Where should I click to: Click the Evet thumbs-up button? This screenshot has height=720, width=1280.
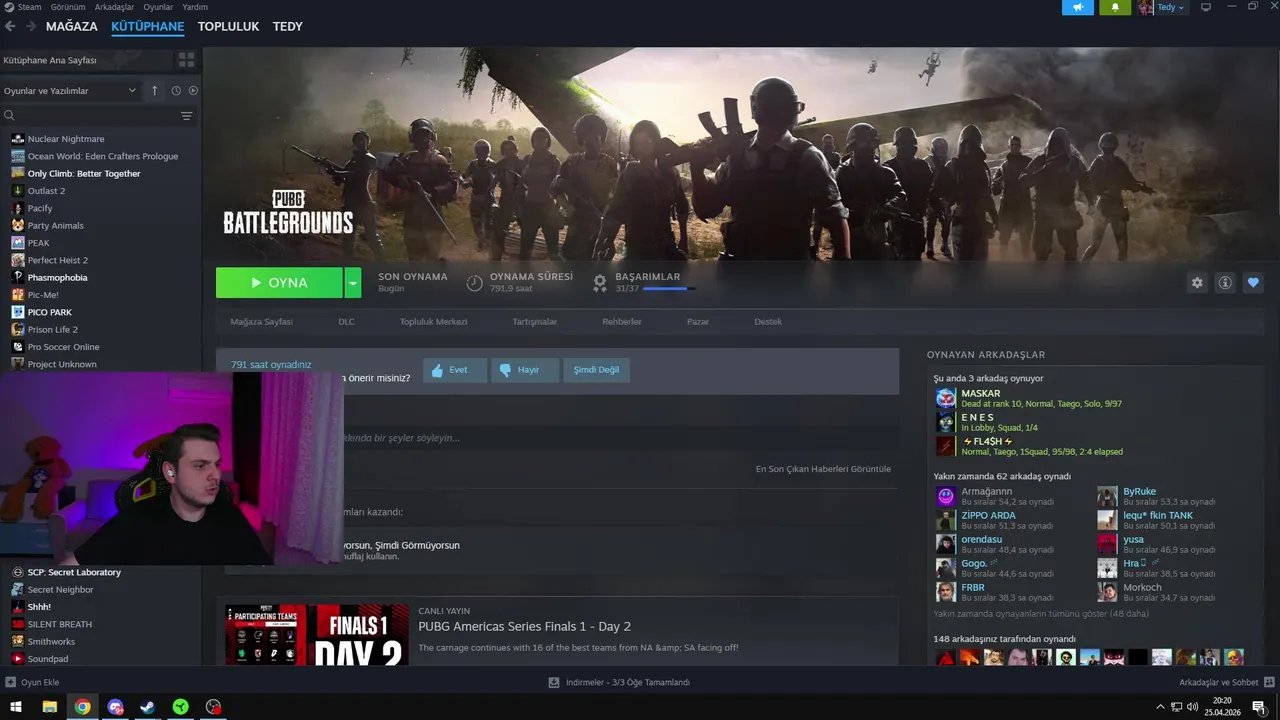[x=455, y=370]
